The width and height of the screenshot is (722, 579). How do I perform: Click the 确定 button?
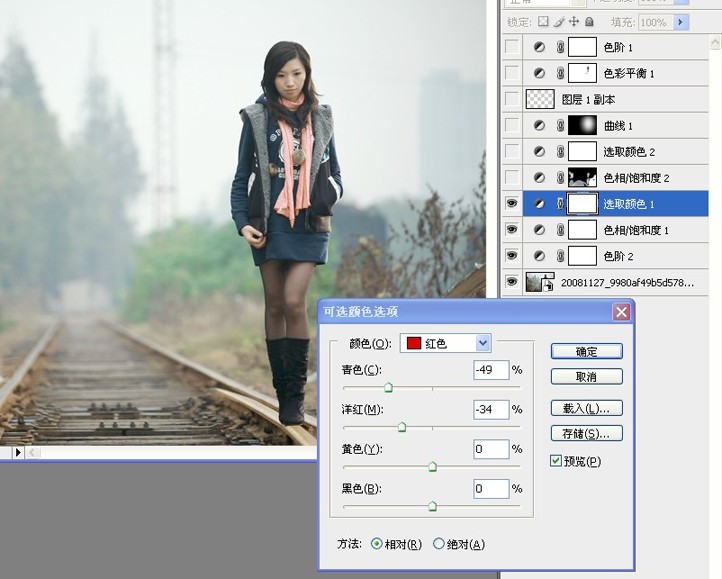pos(587,351)
